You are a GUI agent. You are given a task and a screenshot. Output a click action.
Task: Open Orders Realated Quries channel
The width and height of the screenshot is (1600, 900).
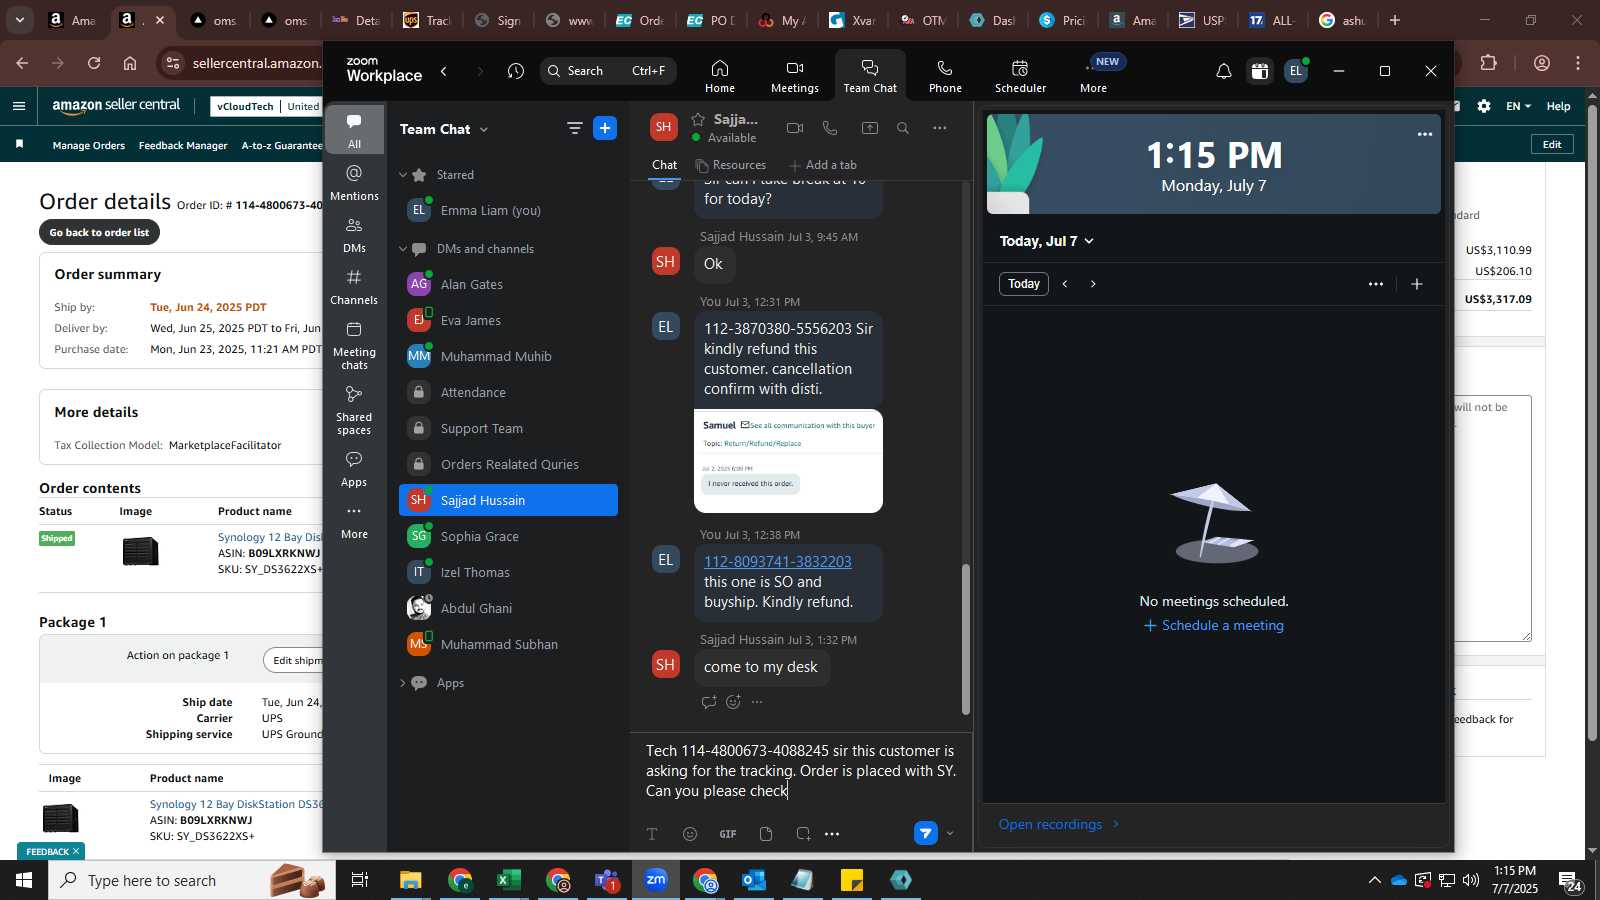click(x=508, y=465)
